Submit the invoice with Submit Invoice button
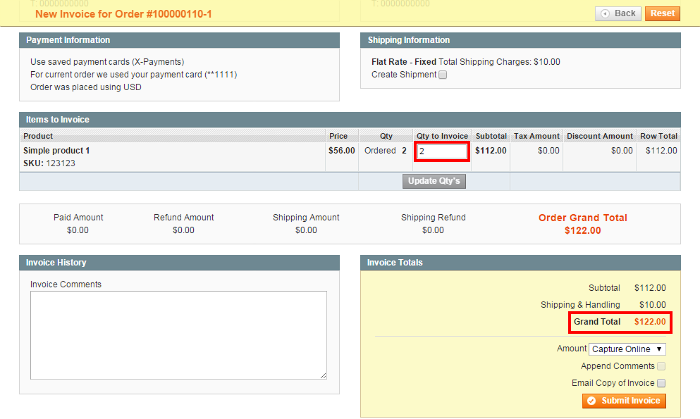 [x=624, y=401]
